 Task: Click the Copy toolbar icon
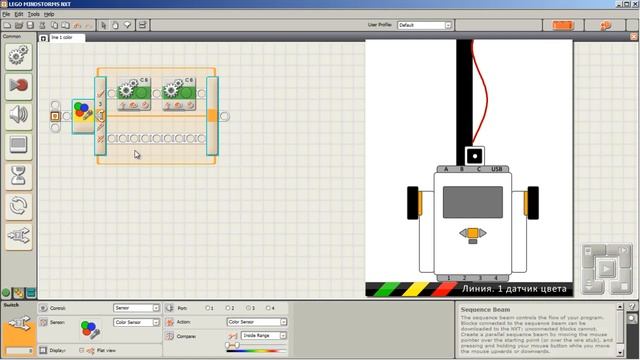coord(54,25)
